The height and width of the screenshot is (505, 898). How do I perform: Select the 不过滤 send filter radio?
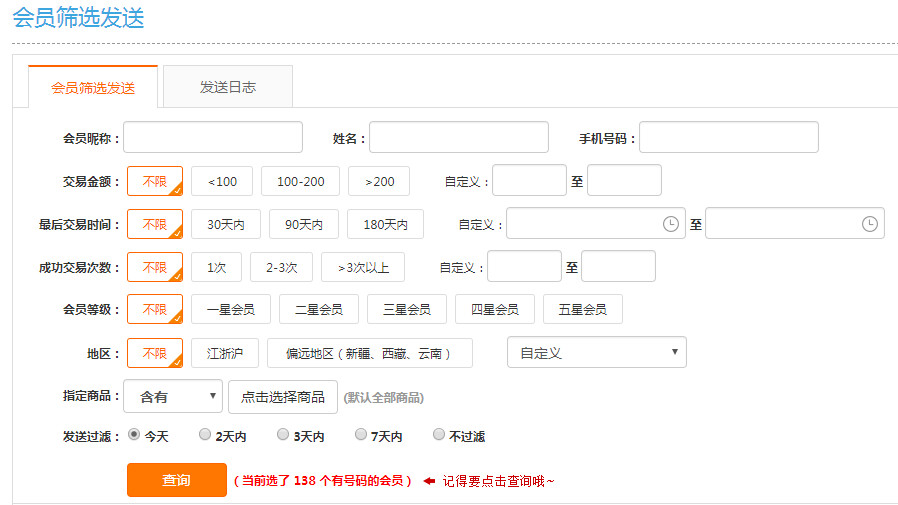[x=439, y=435]
